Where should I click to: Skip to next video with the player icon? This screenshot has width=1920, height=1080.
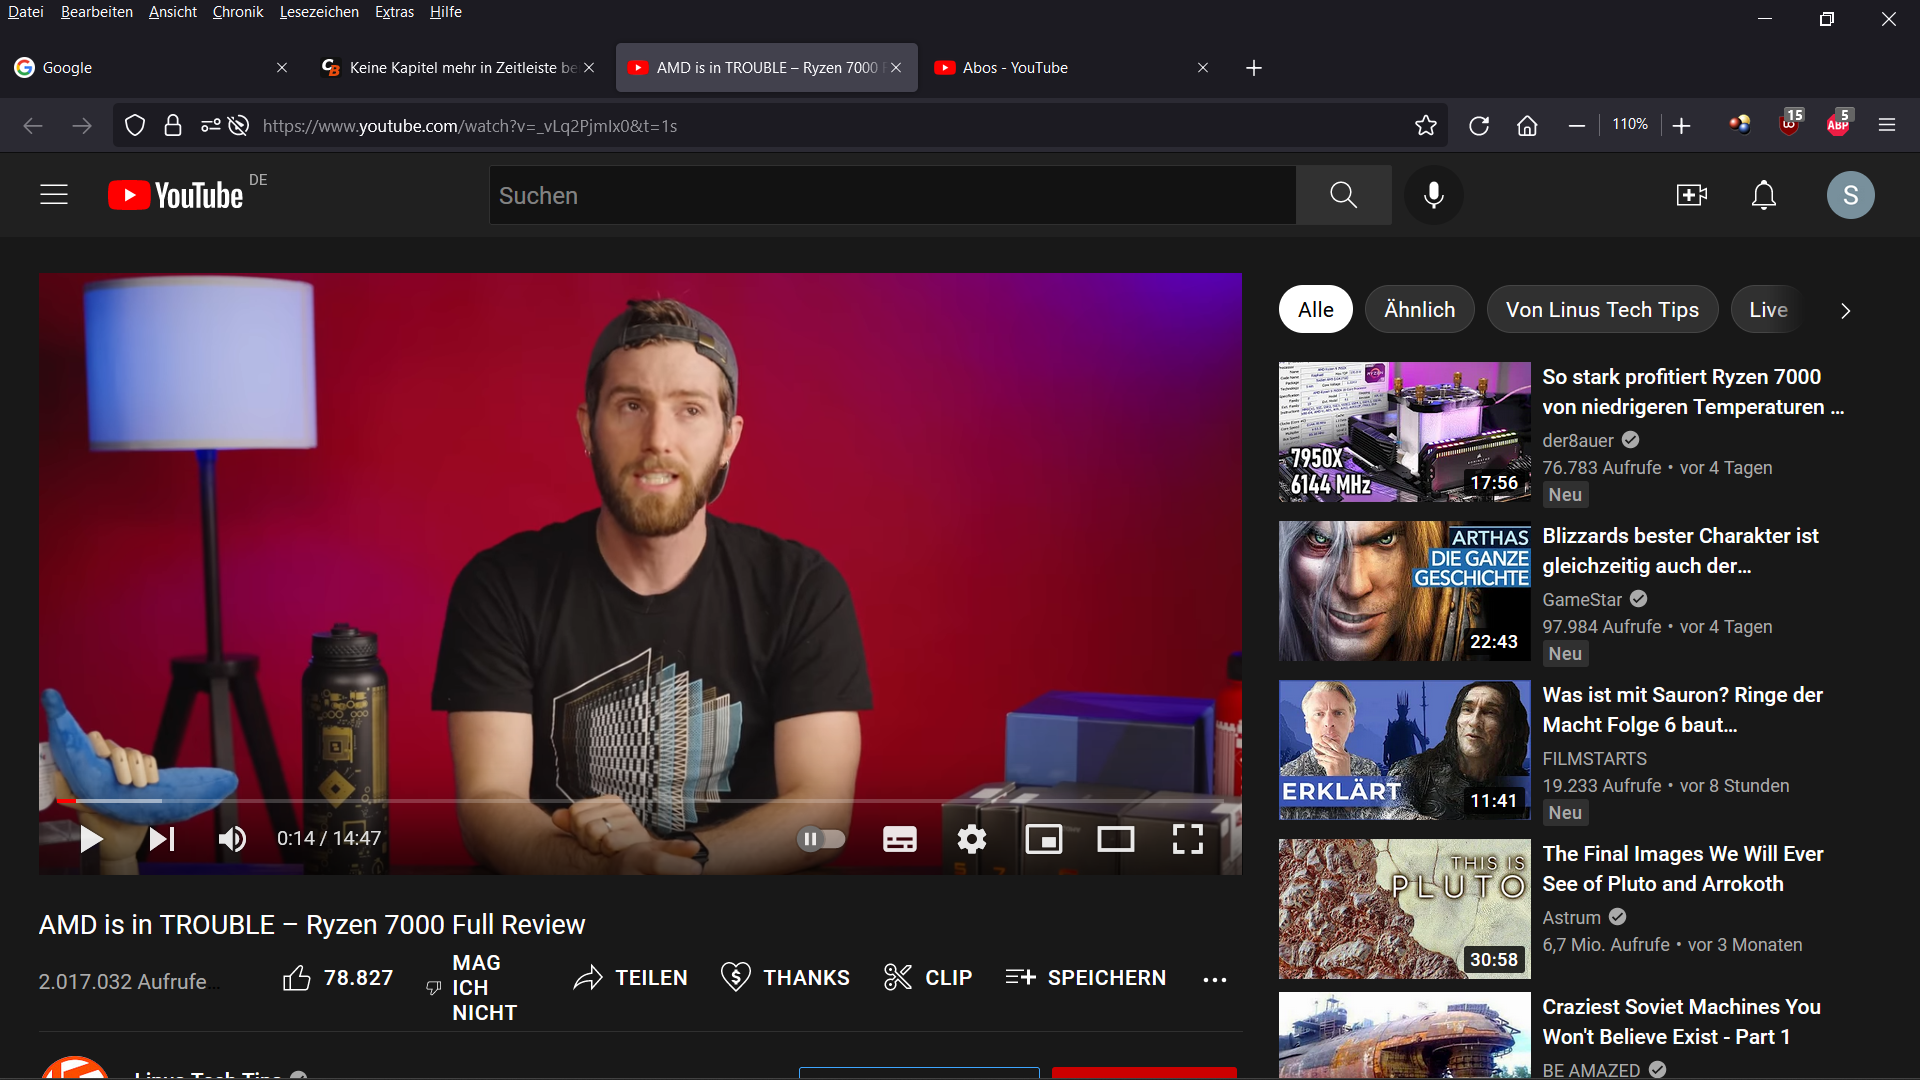coord(160,839)
